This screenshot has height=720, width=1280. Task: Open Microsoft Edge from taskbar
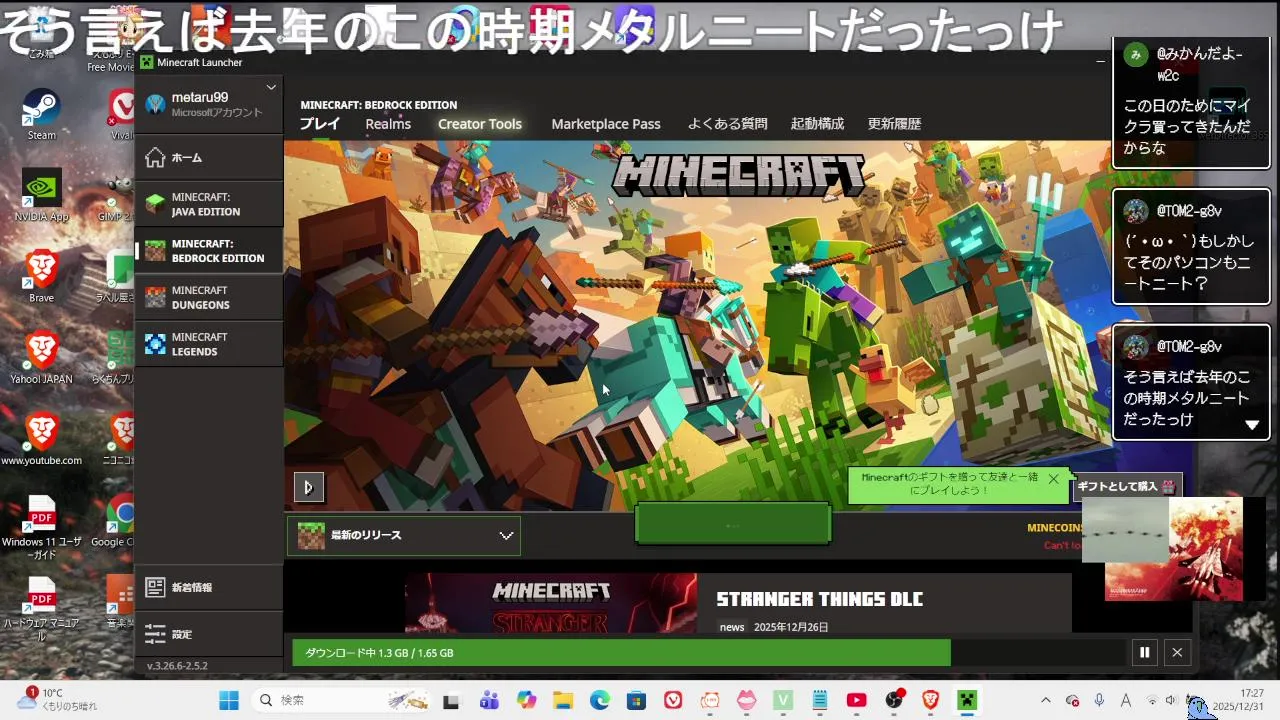pyautogui.click(x=600, y=701)
